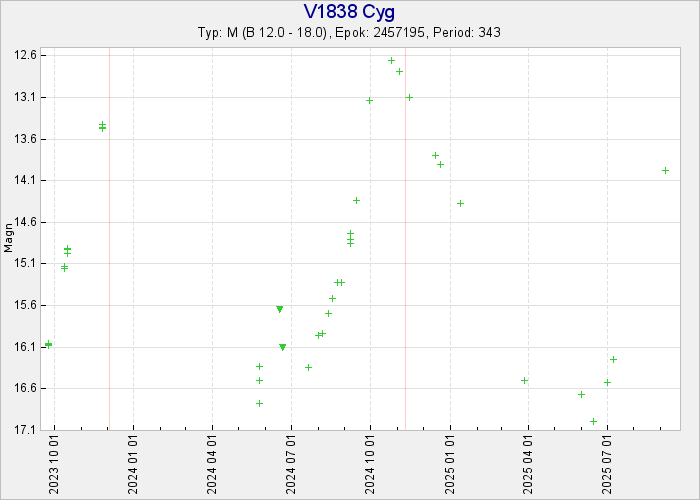
Task: Click the 15.1 magnitude axis label
Action: click(x=25, y=263)
